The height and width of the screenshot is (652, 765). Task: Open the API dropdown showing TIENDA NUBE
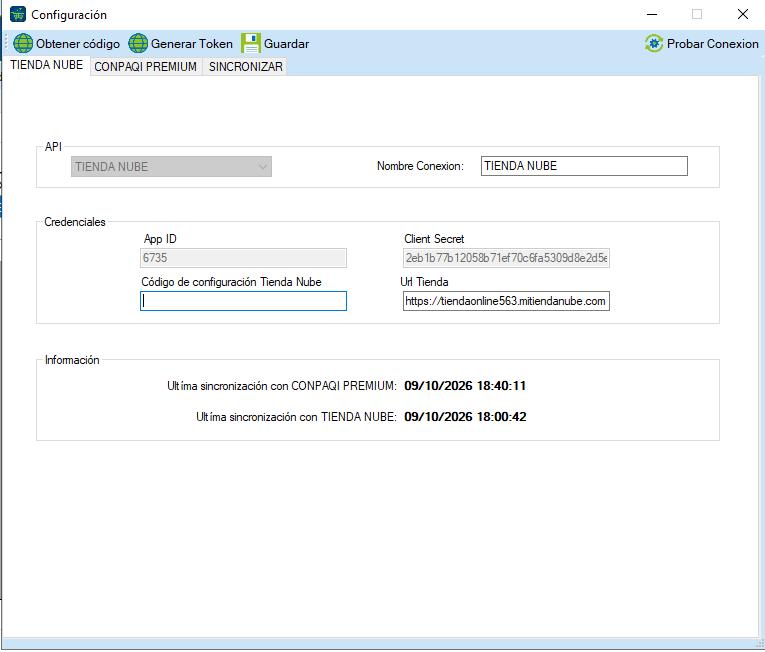click(171, 167)
